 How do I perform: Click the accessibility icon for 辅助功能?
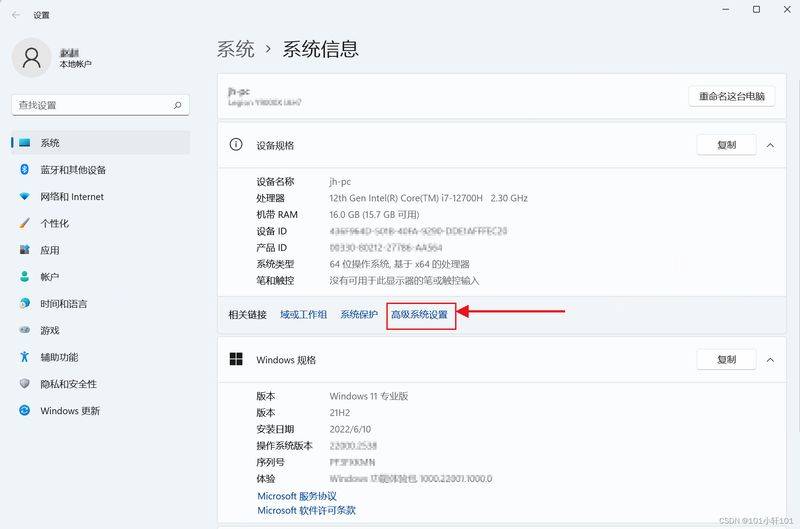pyautogui.click(x=24, y=357)
